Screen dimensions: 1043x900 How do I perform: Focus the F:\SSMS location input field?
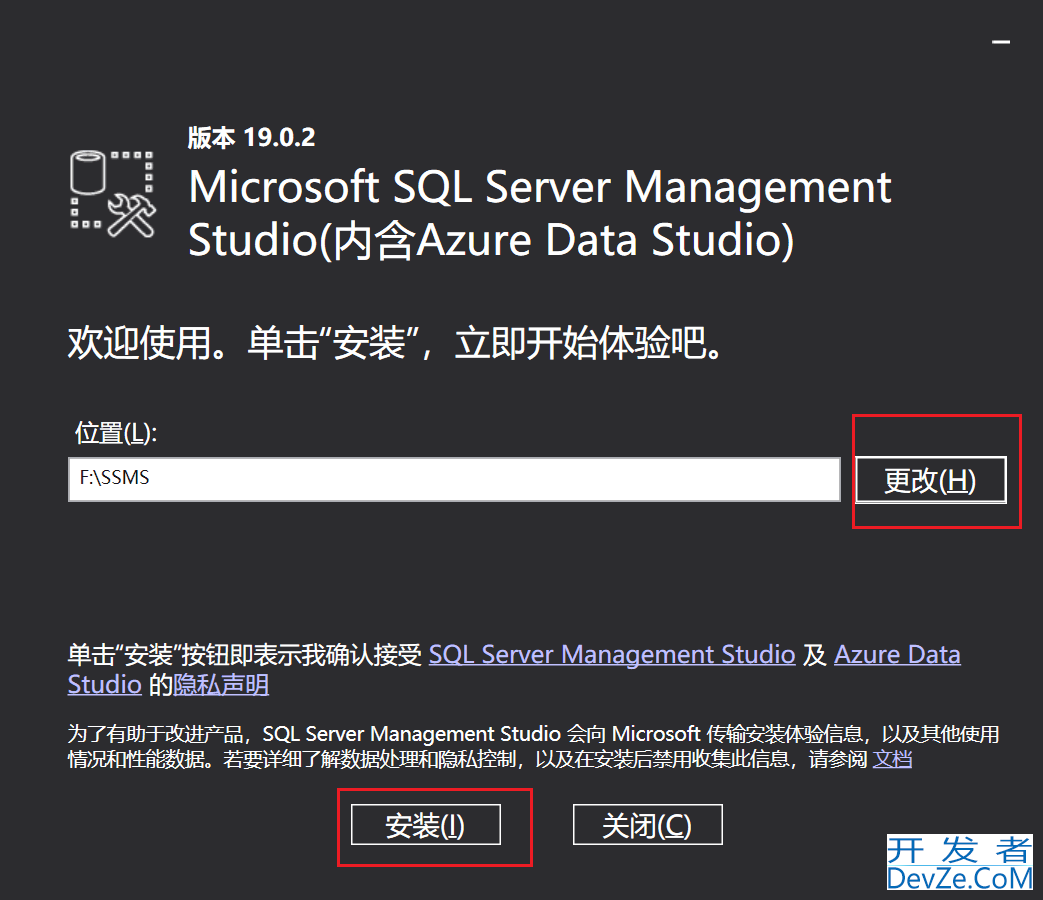[x=454, y=479]
